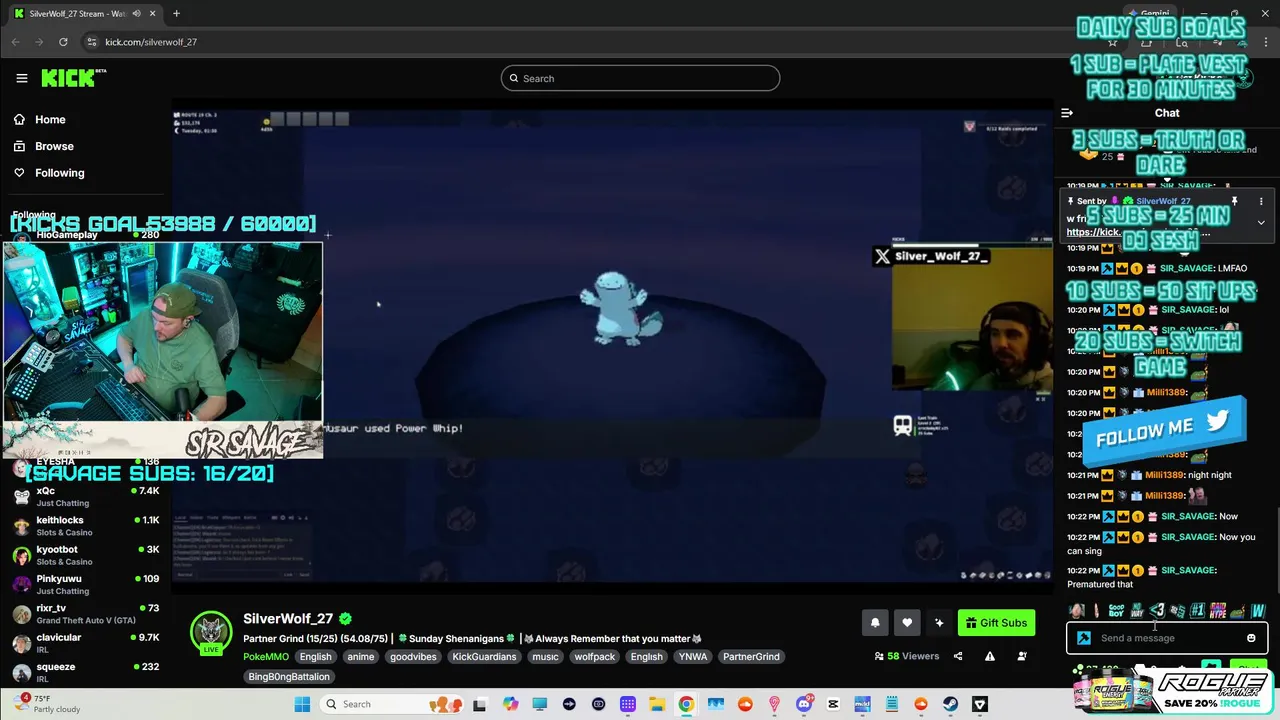Focus the Kick search field
Viewport: 1280px width, 720px height.
tap(640, 78)
